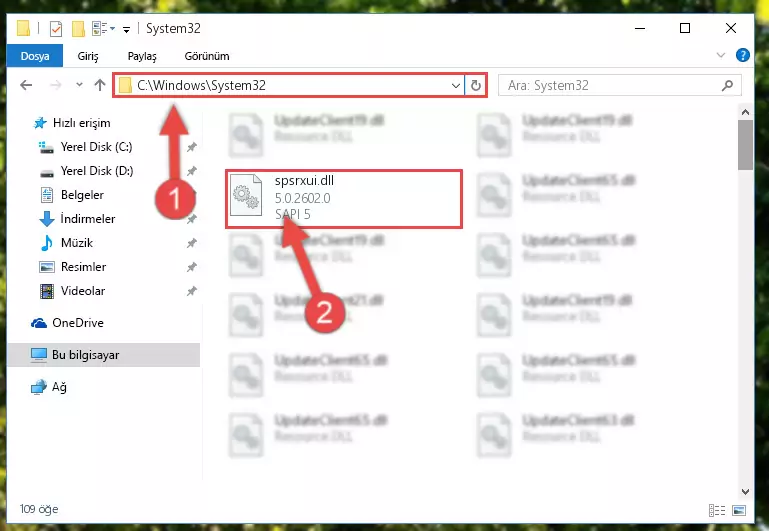Click the pin icon beside Resimler
769x531 pixels.
[192, 267]
